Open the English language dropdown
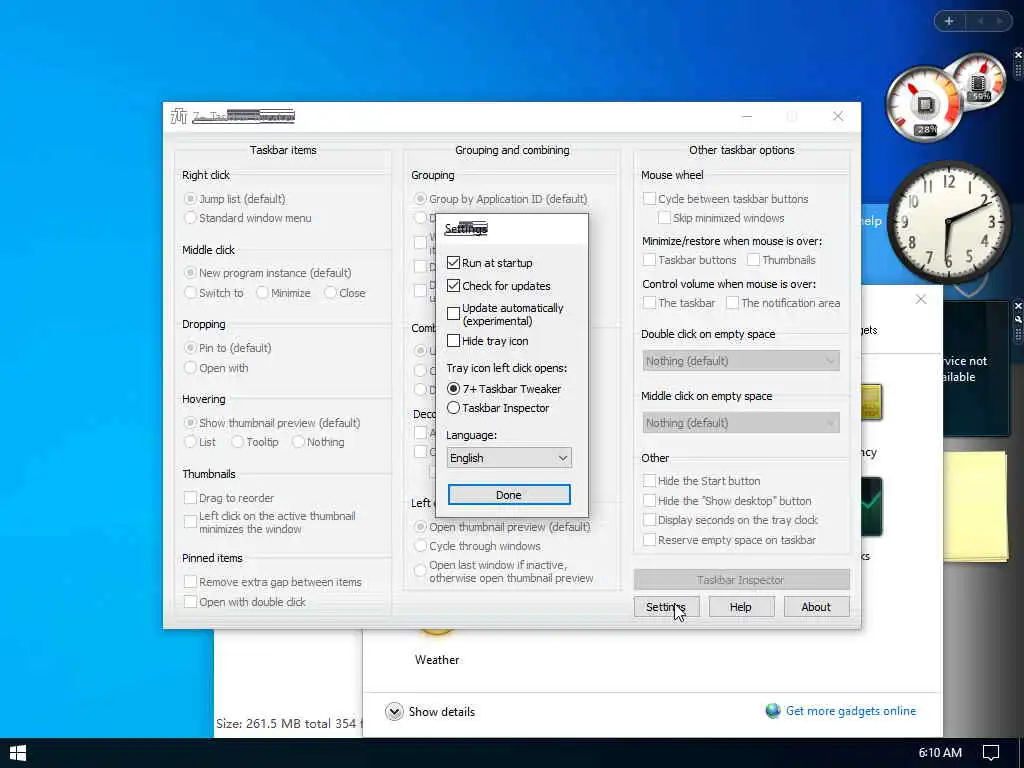Image resolution: width=1024 pixels, height=768 pixels. (509, 458)
